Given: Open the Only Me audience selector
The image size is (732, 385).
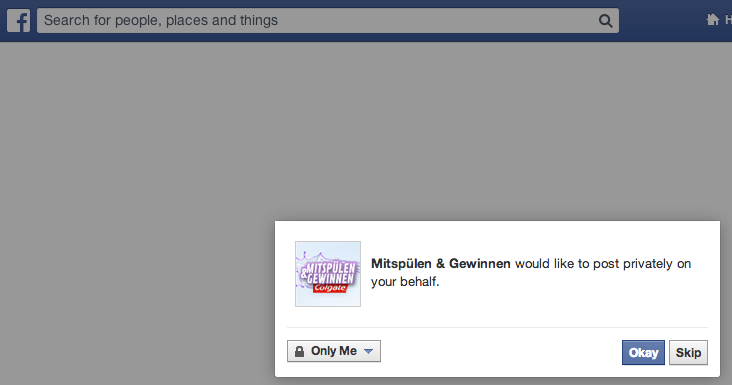Looking at the screenshot, I should pos(334,351).
